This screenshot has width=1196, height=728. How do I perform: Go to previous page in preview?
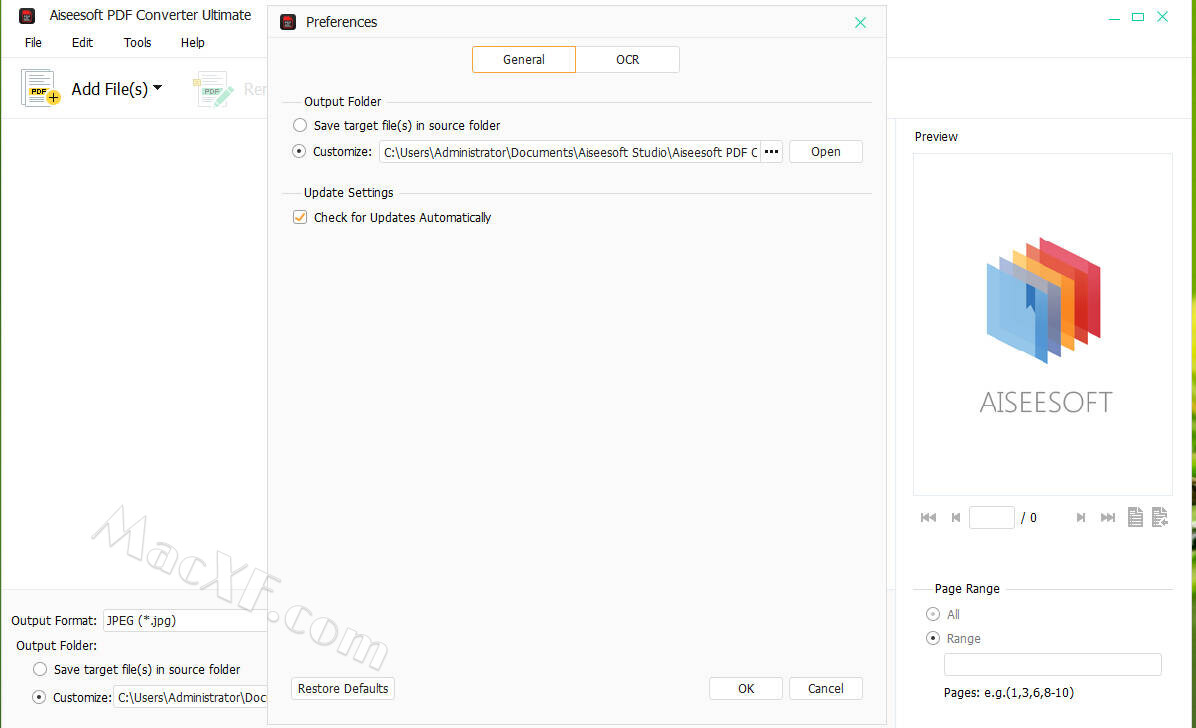[956, 517]
